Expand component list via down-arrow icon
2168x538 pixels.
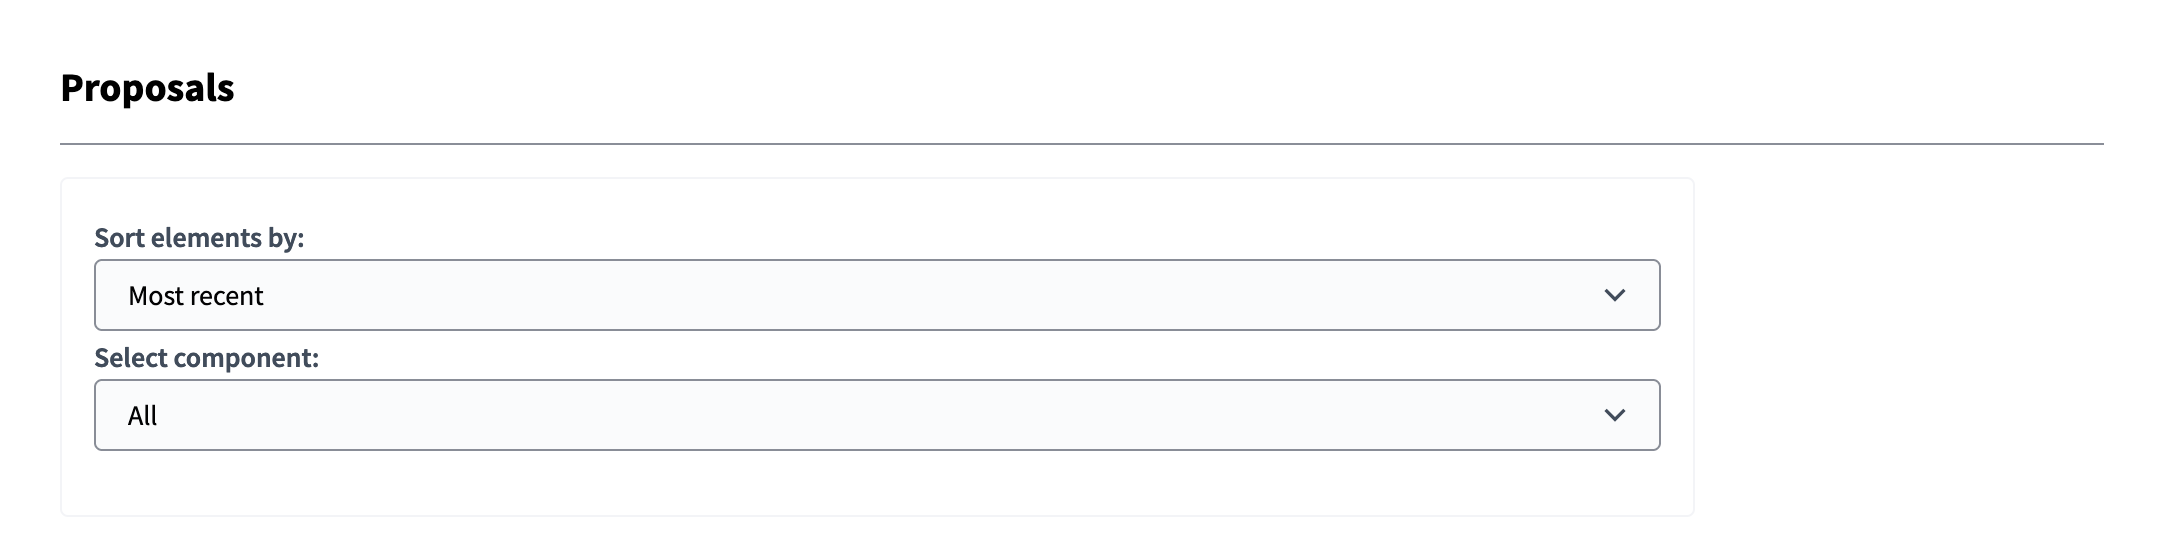[x=1614, y=415]
